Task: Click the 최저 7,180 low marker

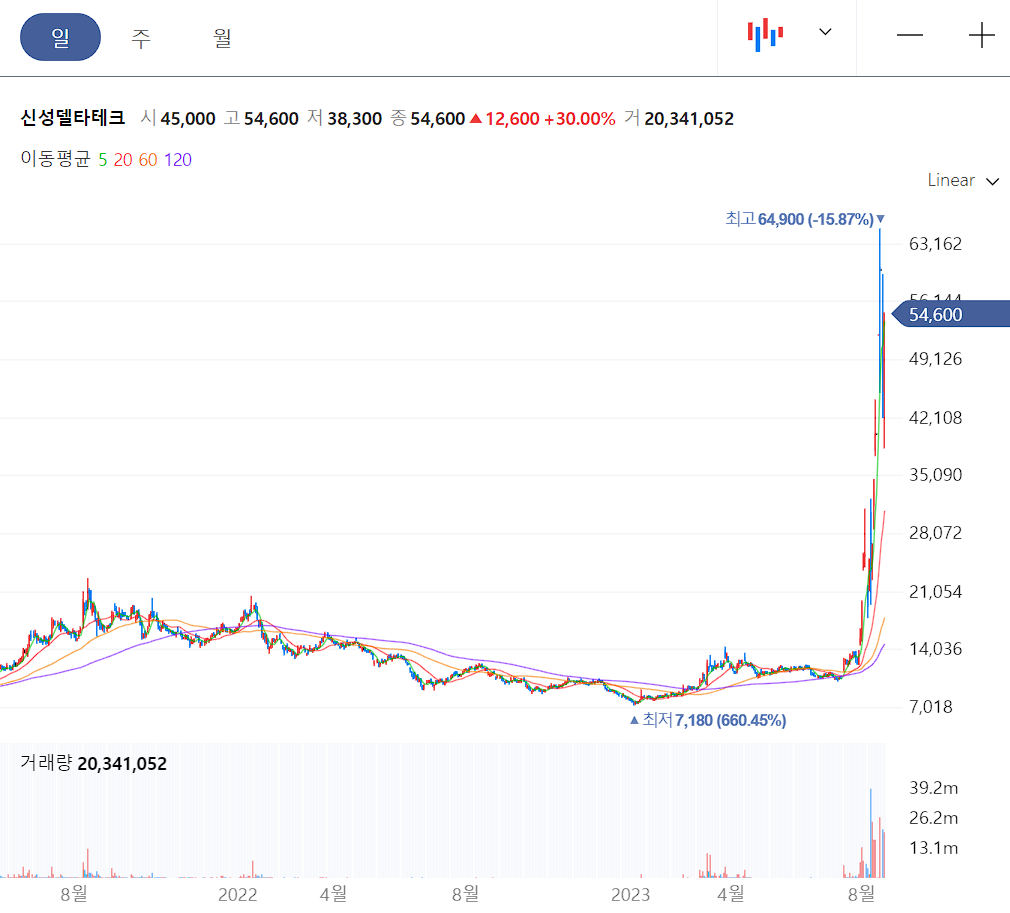Action: (x=708, y=720)
